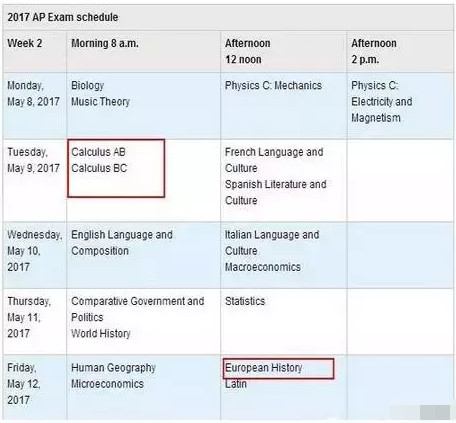Click the highlighted Calculus AB entry
The image size is (456, 423).
[x=98, y=152]
